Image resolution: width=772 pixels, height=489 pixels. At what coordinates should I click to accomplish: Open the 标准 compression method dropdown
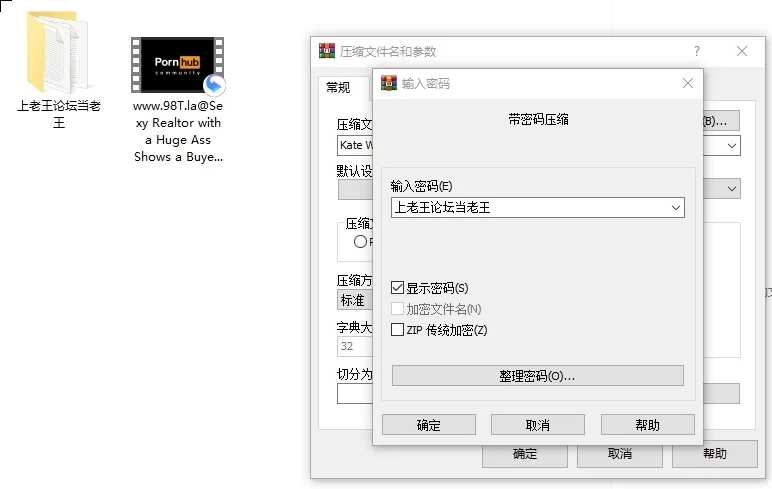tap(355, 300)
